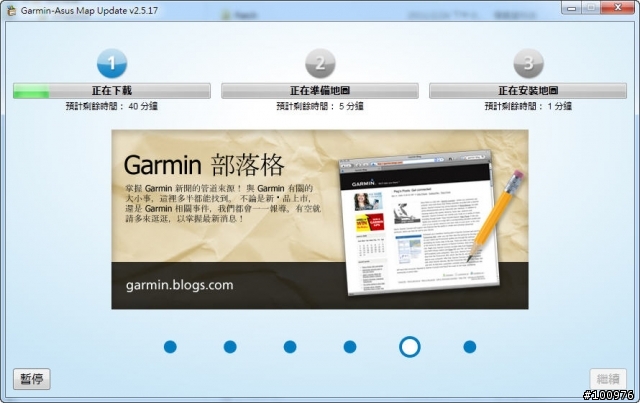Click the pencil icon in banner

495,216
